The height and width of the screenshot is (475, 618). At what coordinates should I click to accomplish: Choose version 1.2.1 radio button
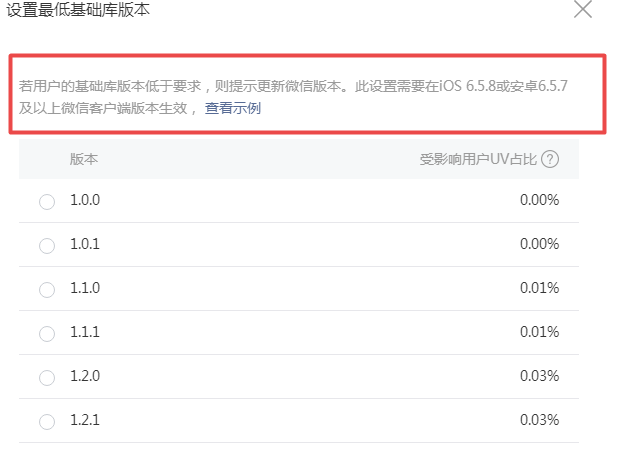pyautogui.click(x=47, y=422)
